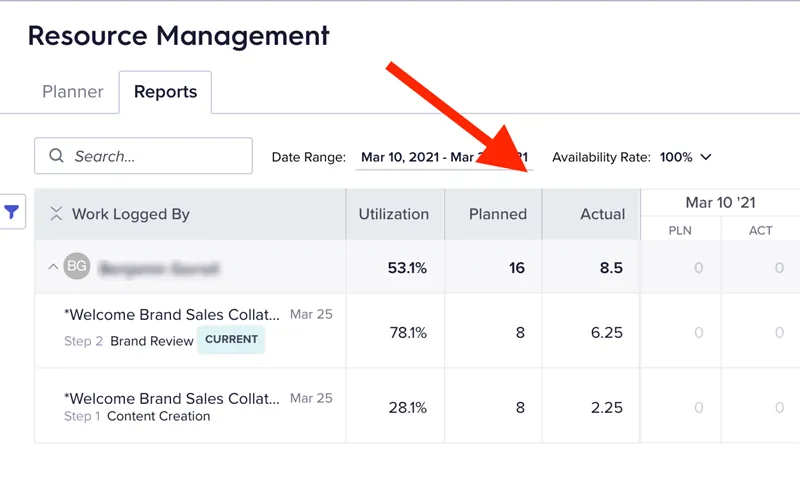
Task: Open the Date Range picker
Action: point(444,157)
